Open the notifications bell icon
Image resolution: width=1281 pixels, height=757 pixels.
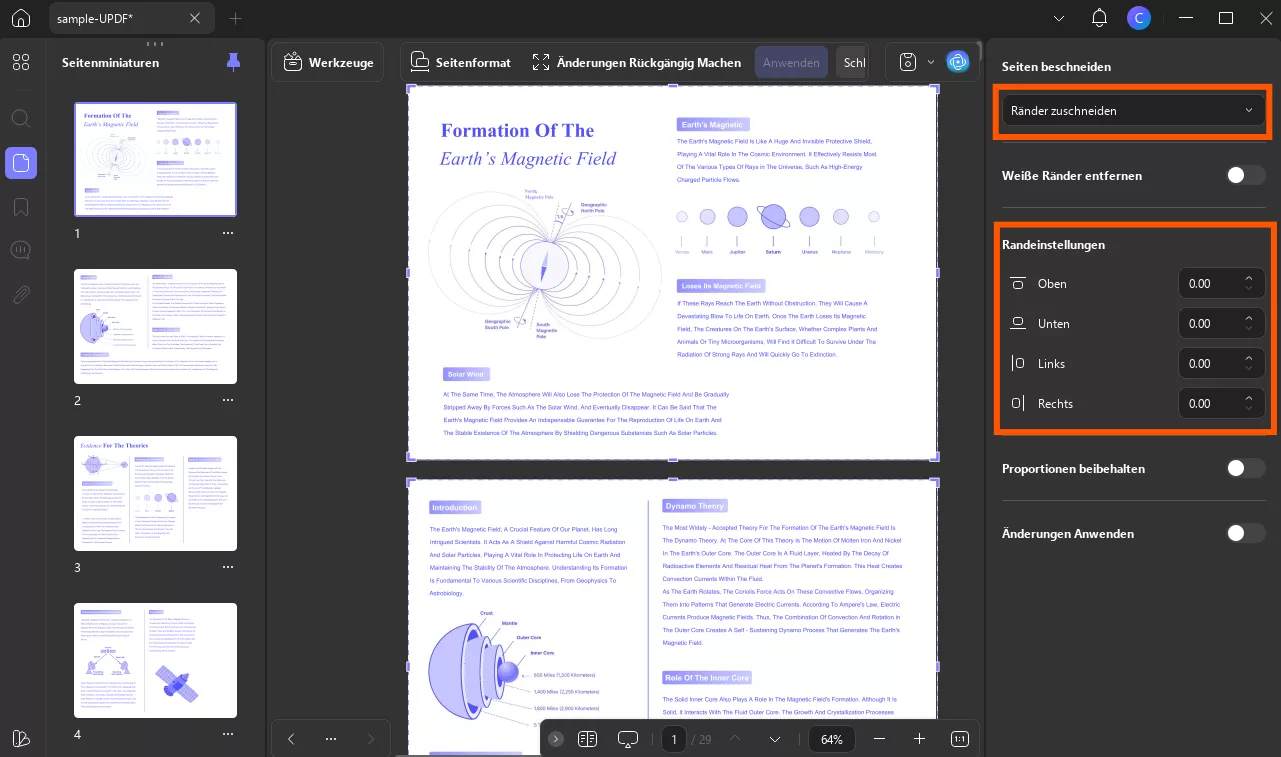coord(1100,18)
